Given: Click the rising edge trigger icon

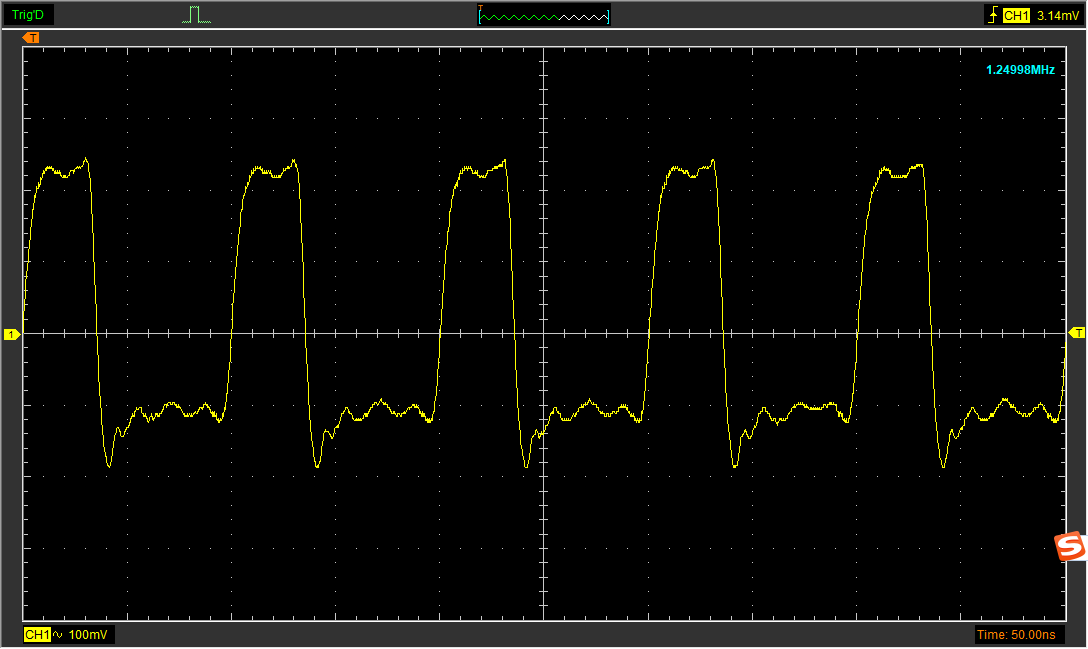Looking at the screenshot, I should pyautogui.click(x=992, y=16).
